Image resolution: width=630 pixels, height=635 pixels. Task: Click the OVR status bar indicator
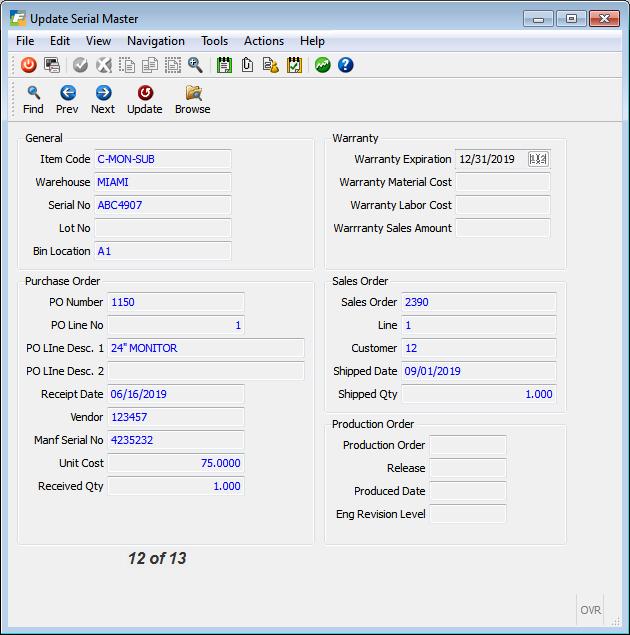pyautogui.click(x=590, y=610)
